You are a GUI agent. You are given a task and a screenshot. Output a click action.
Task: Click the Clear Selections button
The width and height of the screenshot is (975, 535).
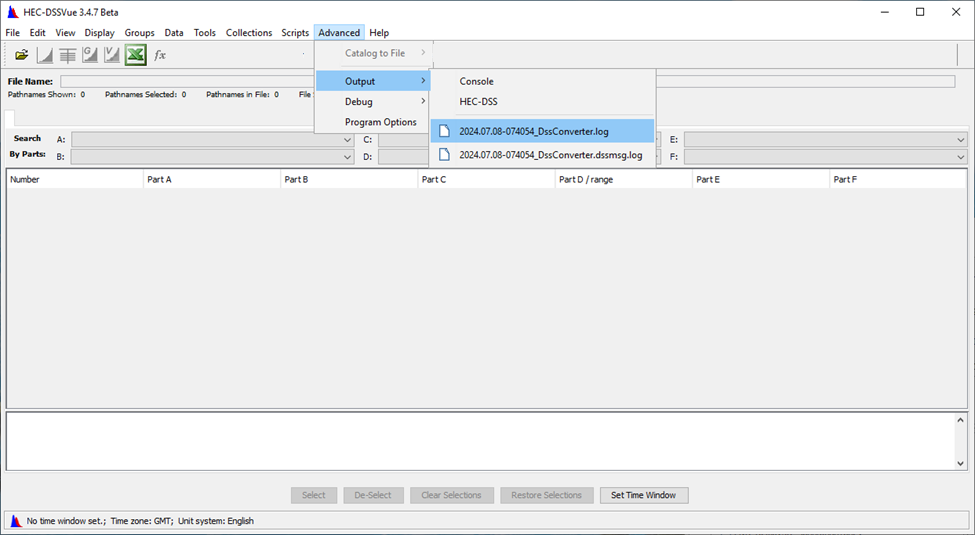coord(451,495)
